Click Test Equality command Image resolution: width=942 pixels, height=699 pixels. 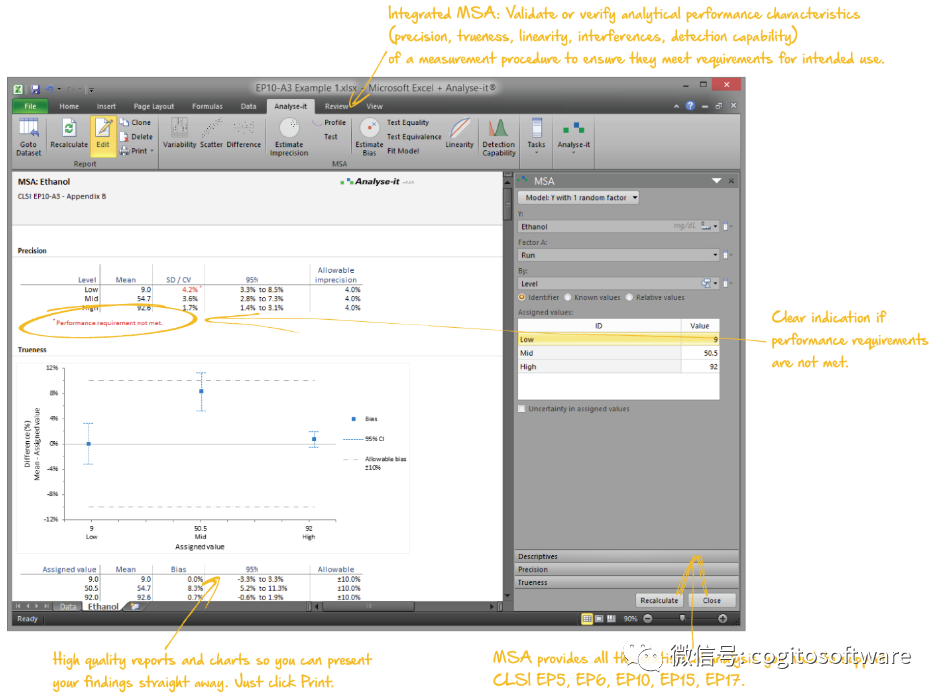[x=408, y=123]
